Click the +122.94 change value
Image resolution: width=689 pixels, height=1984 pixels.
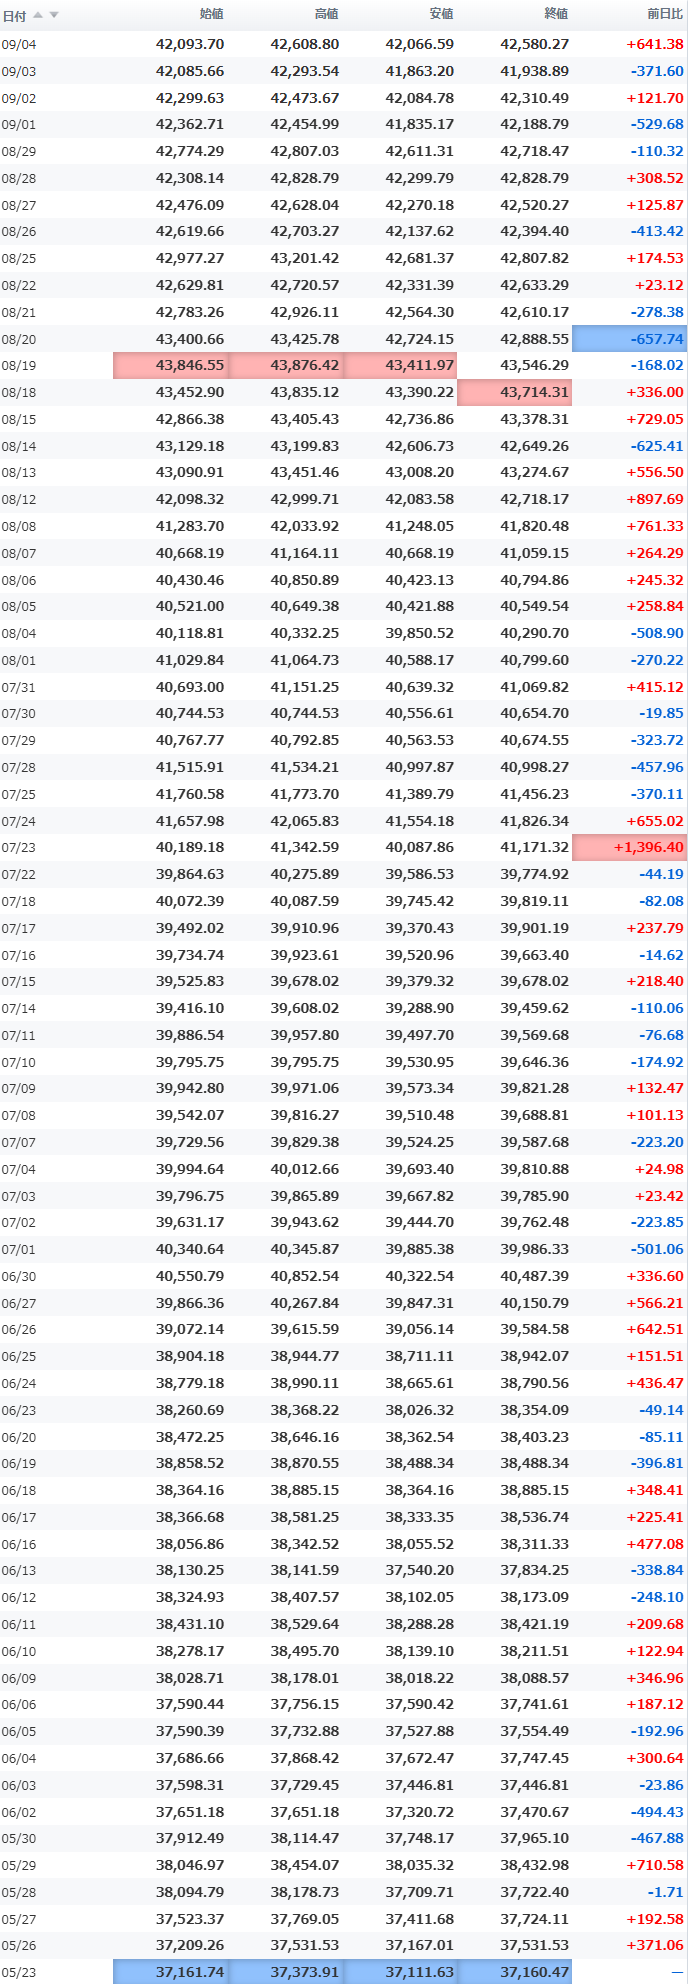tap(655, 1652)
